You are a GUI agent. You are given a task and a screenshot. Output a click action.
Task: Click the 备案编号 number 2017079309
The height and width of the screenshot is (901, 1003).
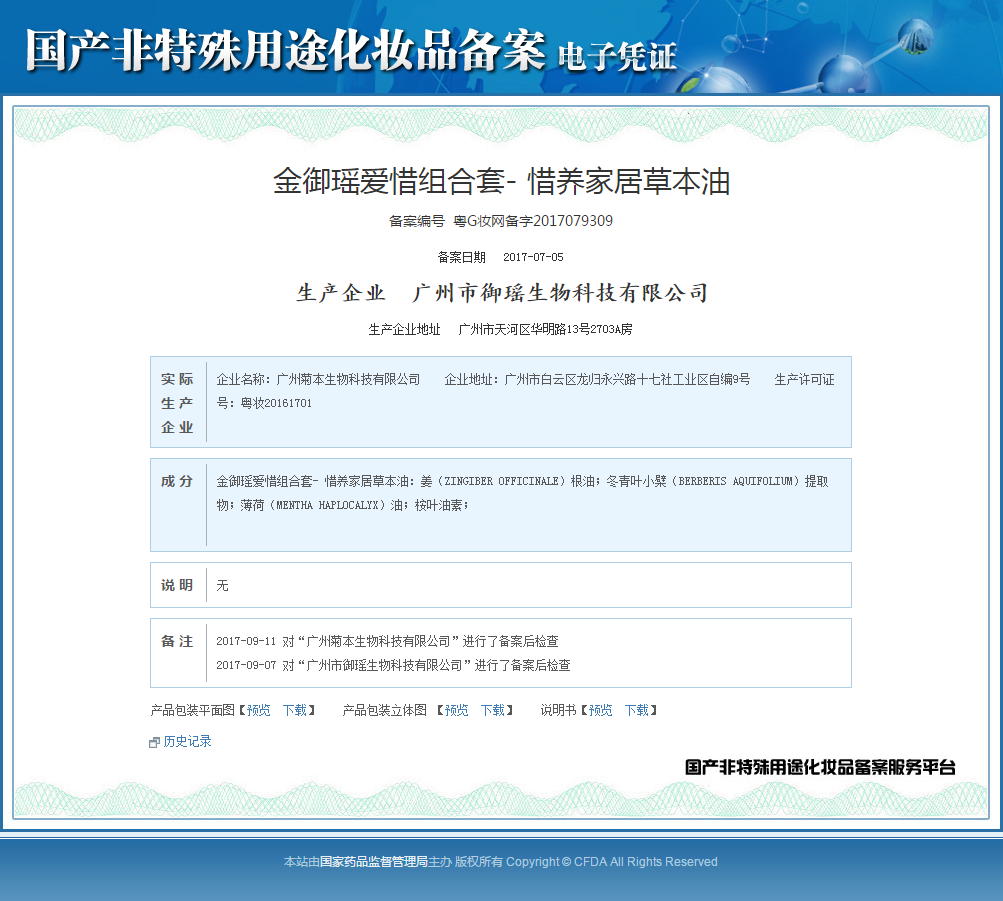click(573, 221)
